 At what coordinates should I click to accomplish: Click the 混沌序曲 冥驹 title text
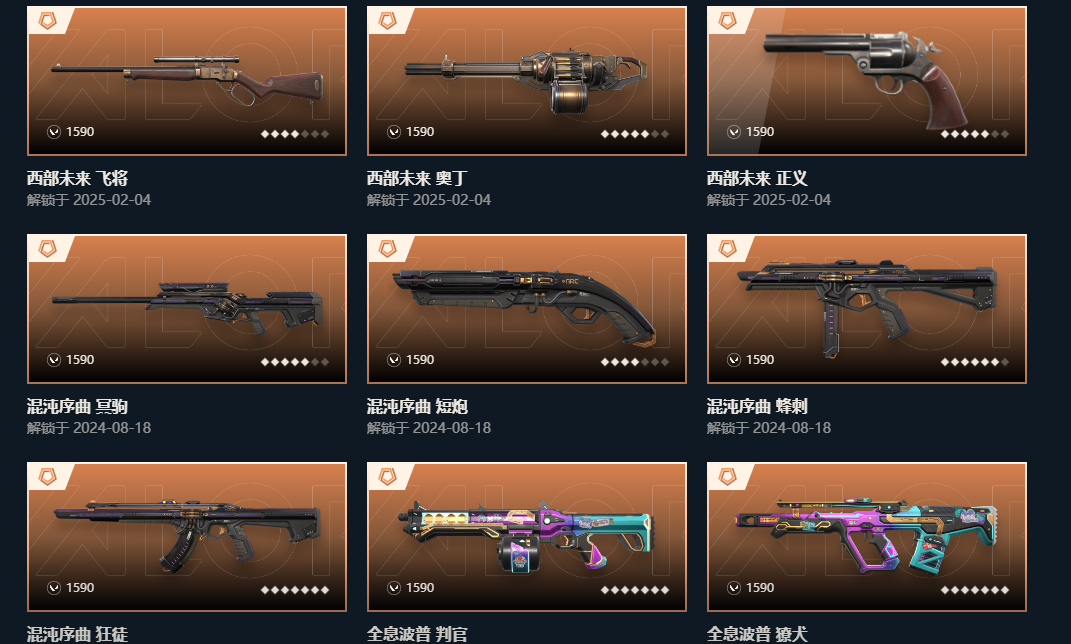(x=77, y=406)
